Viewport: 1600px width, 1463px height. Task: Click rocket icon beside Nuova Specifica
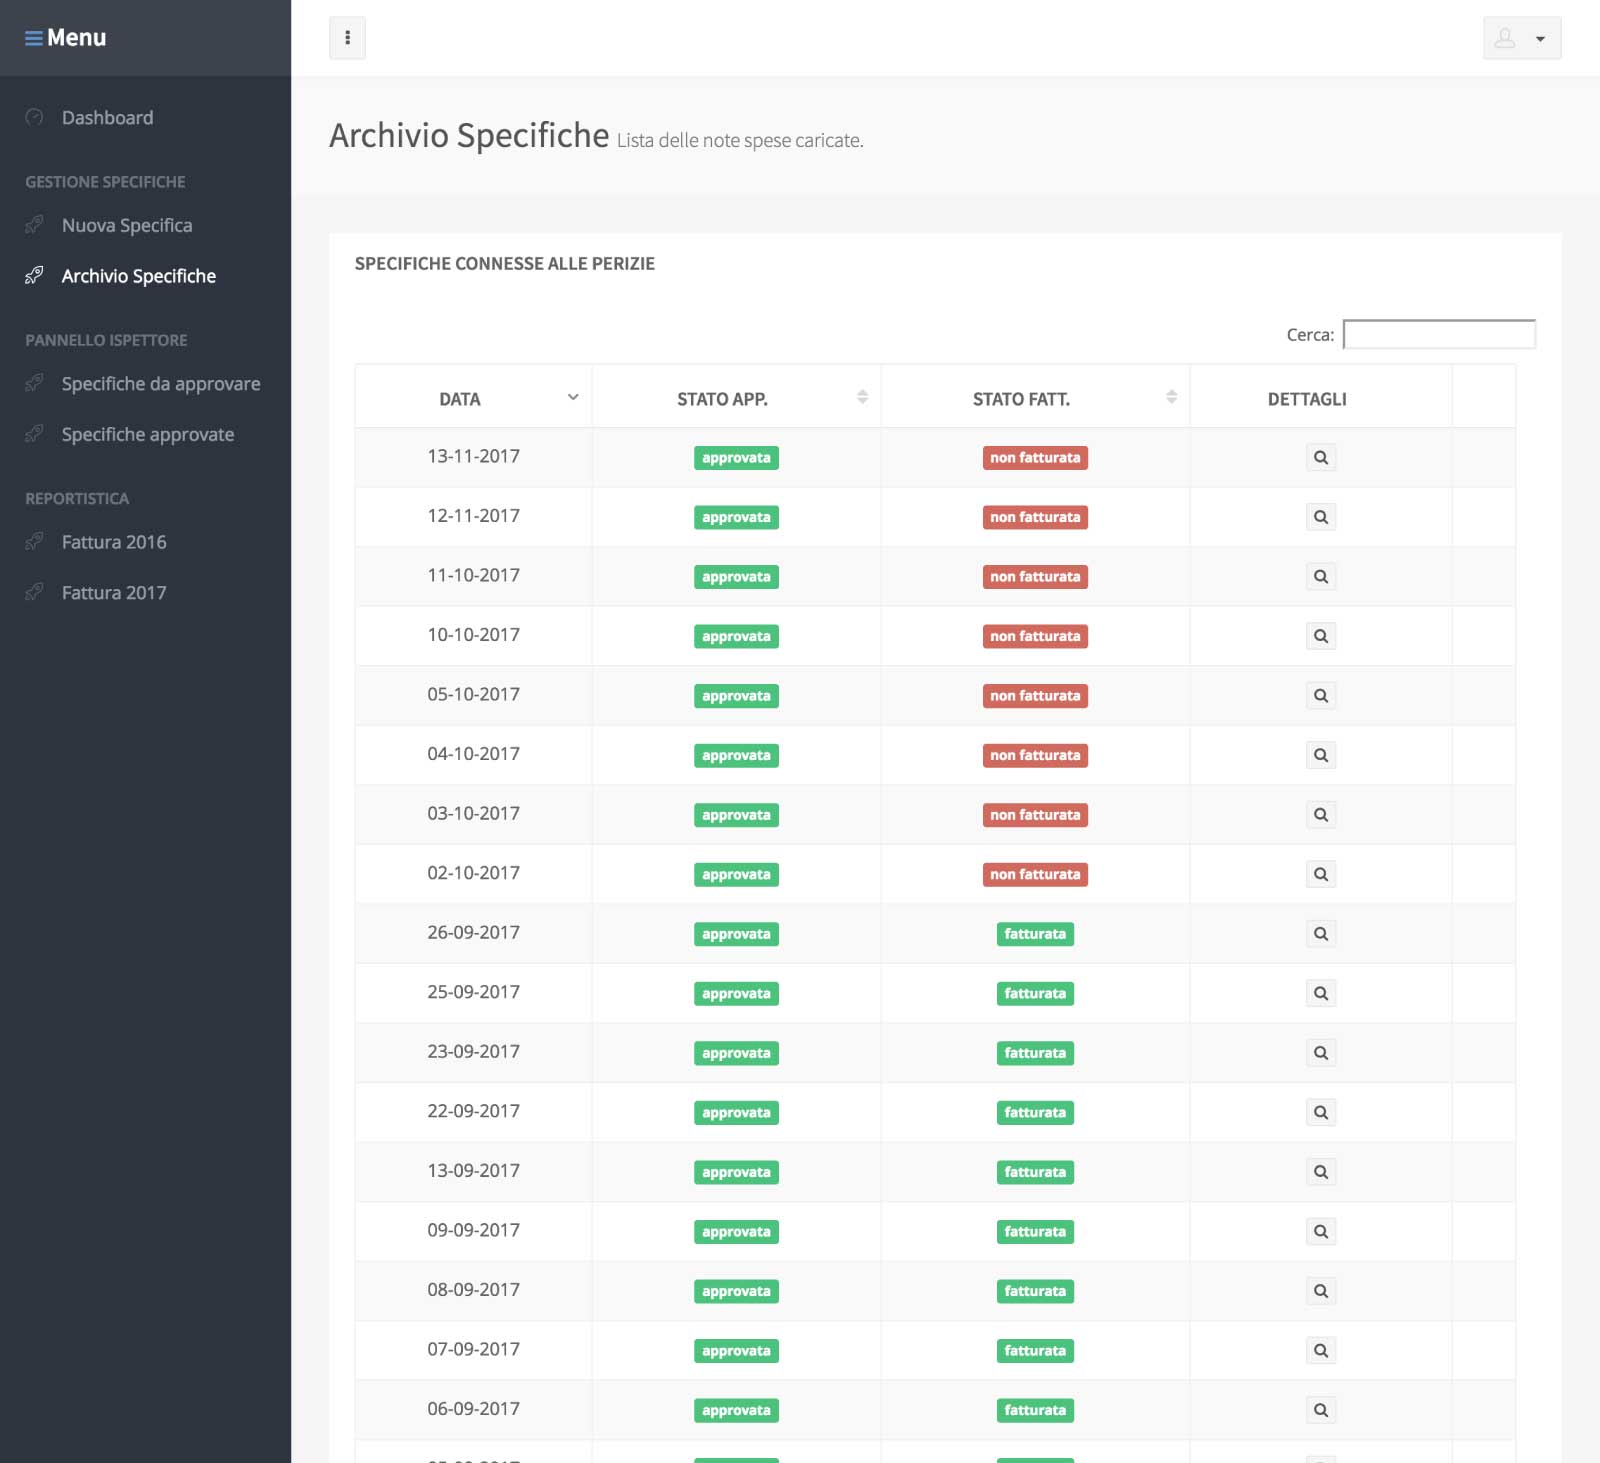pos(34,225)
